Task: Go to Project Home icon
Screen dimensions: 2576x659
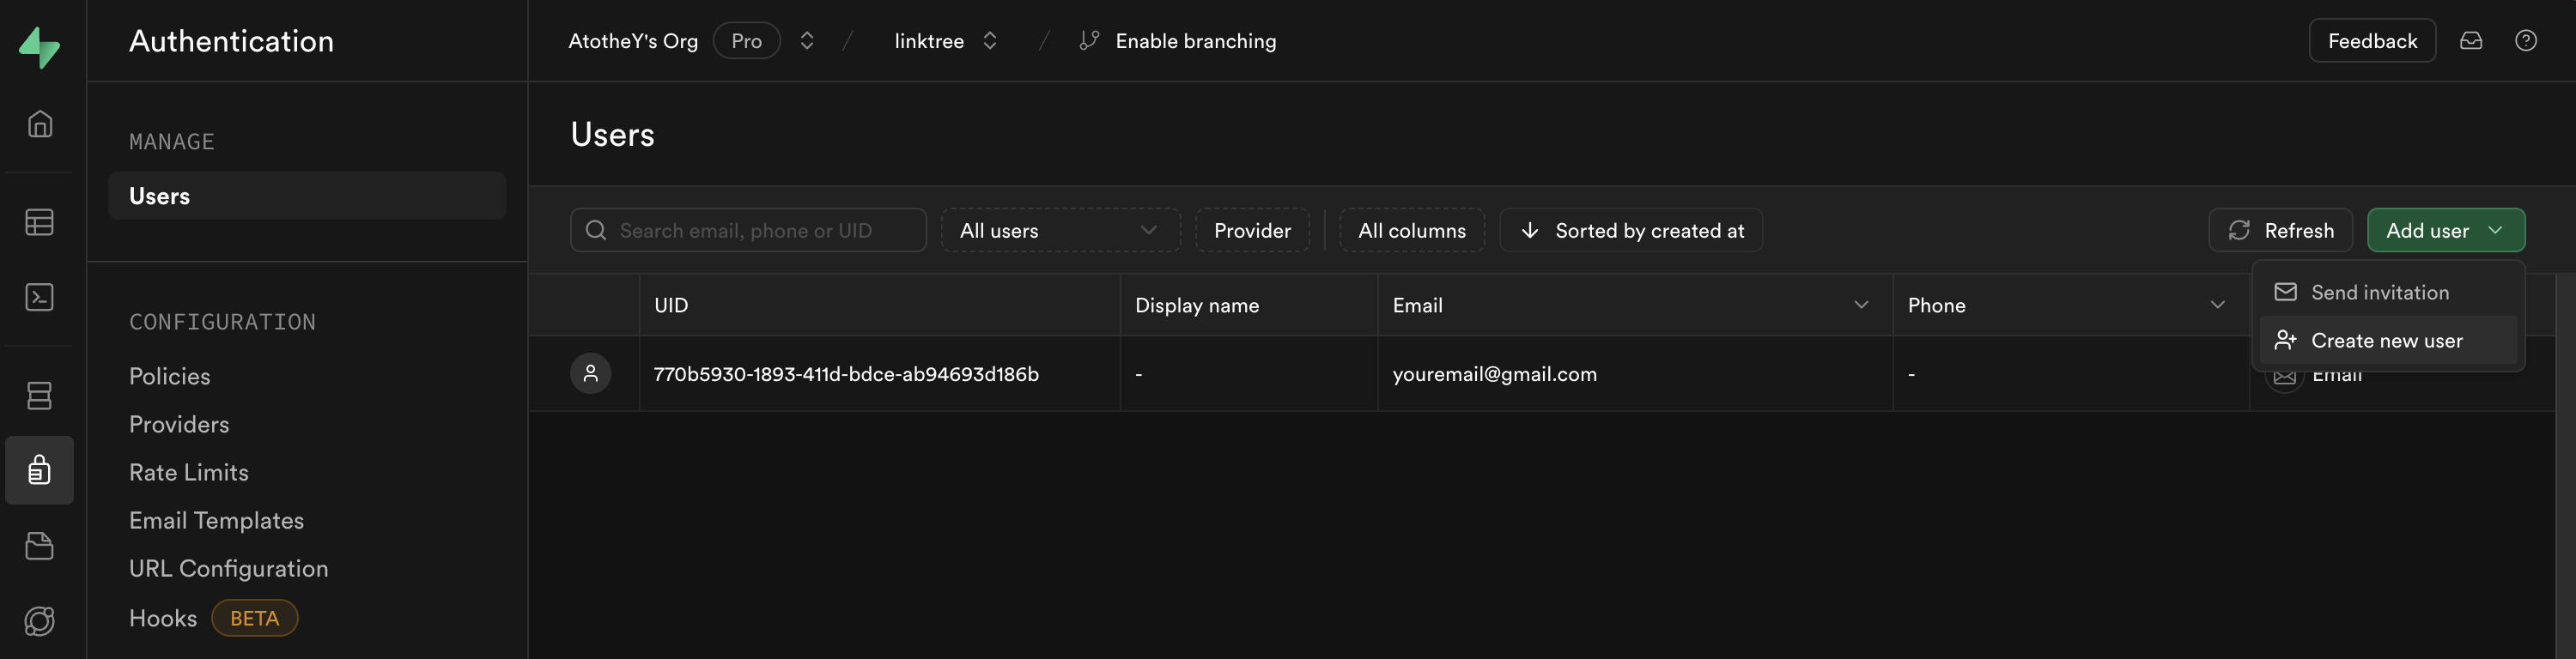Action: point(39,124)
